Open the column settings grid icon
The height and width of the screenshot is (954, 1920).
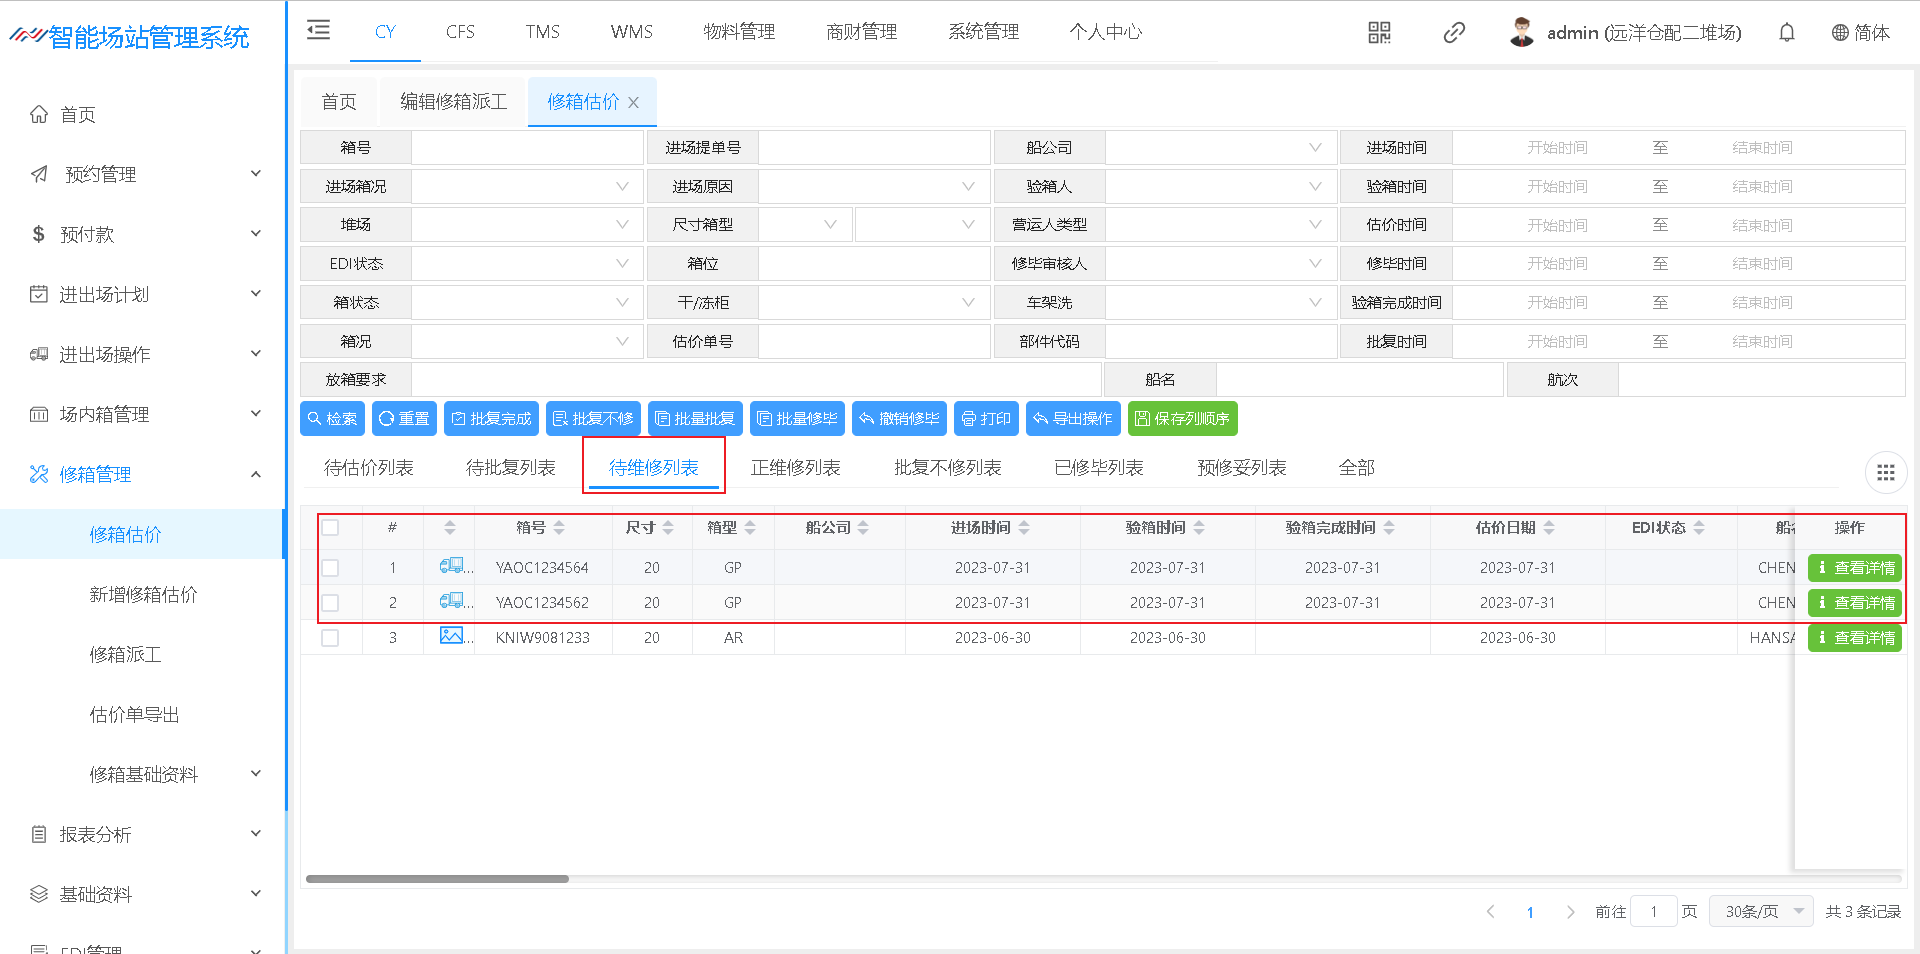click(1885, 473)
